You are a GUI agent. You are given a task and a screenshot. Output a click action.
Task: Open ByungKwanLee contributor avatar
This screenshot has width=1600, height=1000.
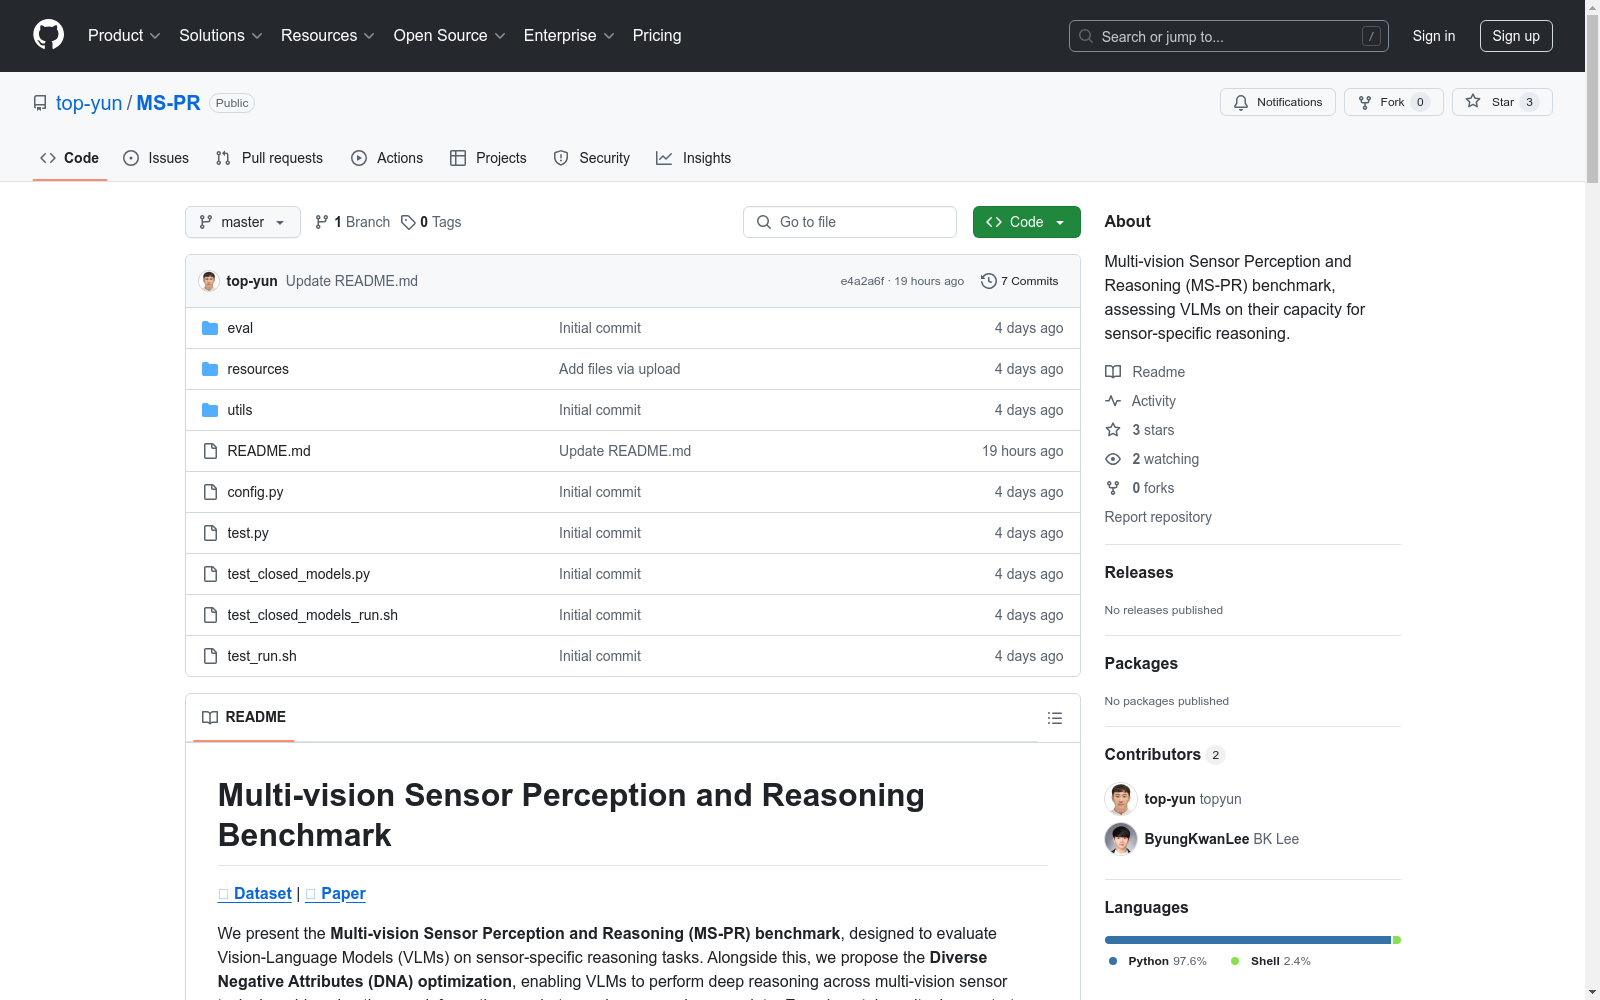pyautogui.click(x=1121, y=839)
